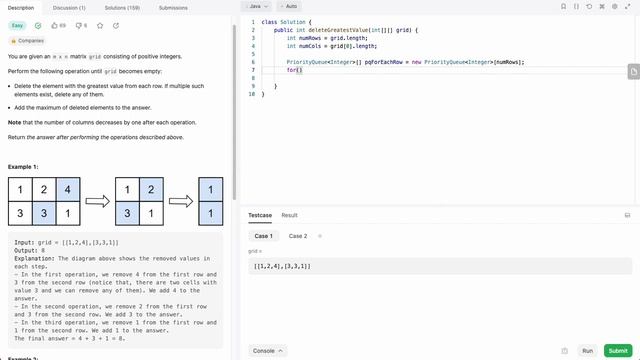Click the grid input field with [[1,2,4],[3,3,1]]
640x360 pixels.
[x=440, y=266]
